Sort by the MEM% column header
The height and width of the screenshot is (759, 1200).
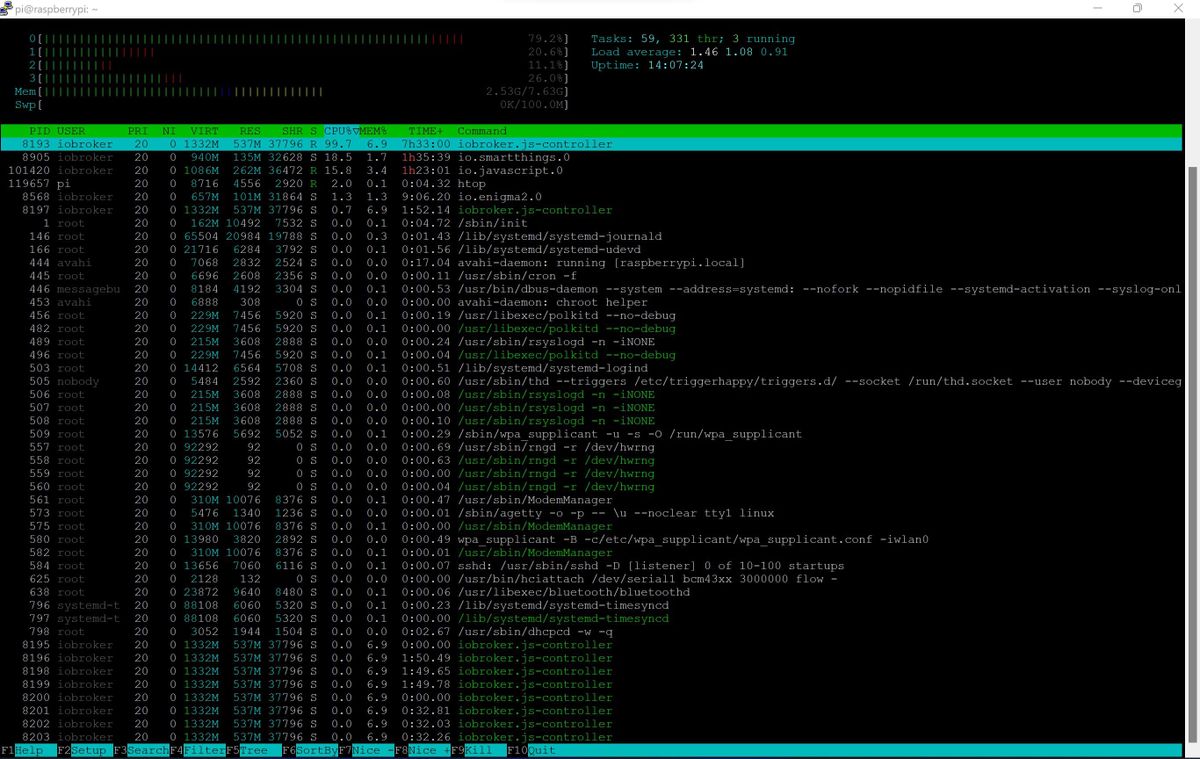(x=374, y=131)
